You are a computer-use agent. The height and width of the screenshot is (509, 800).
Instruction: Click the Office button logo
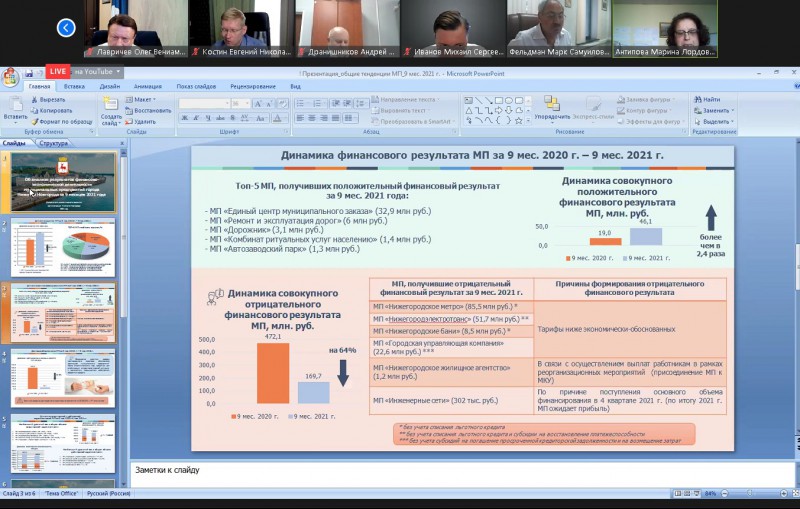(x=10, y=77)
